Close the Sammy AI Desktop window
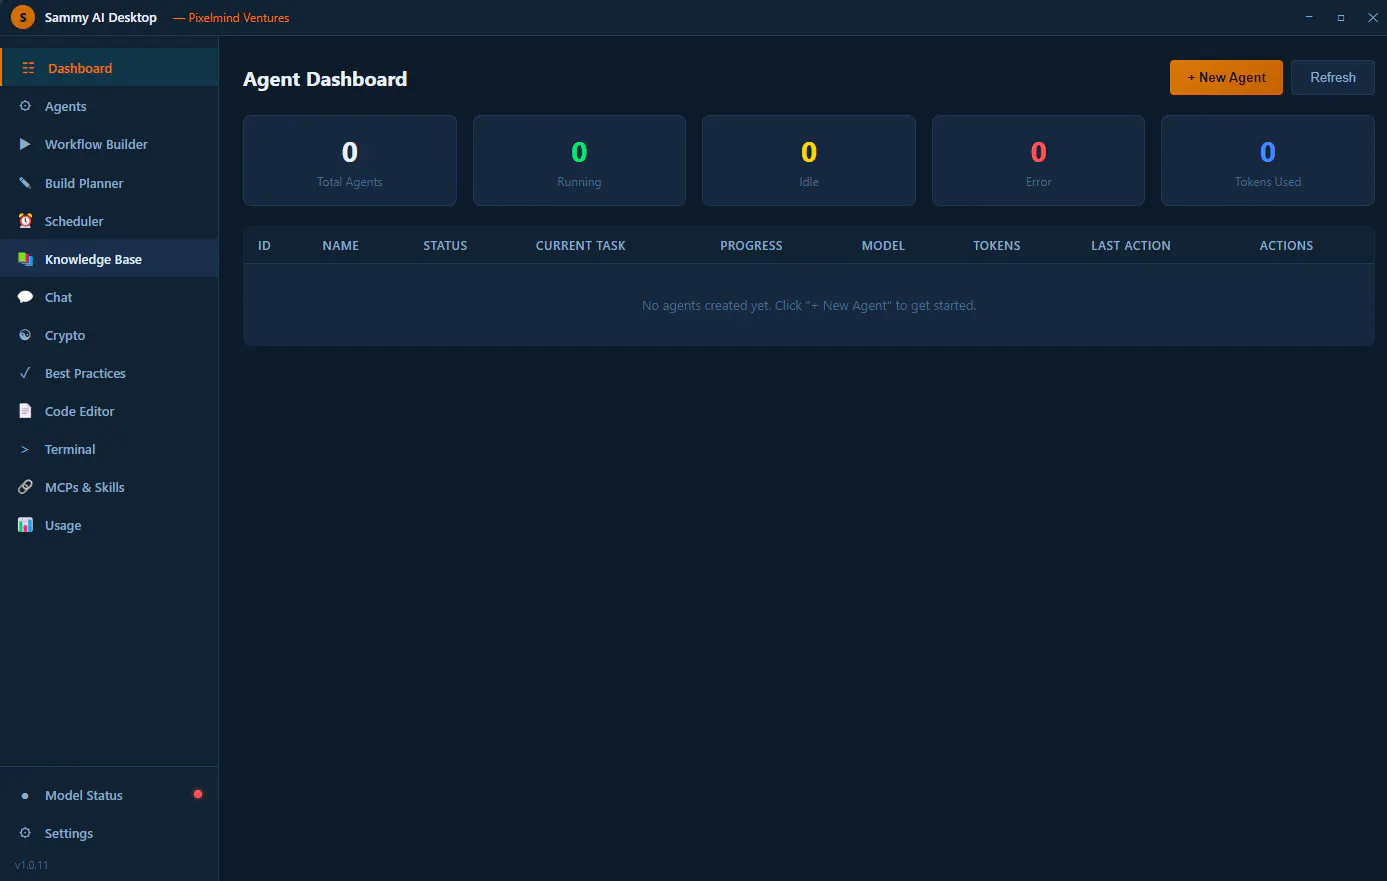The image size is (1387, 881). click(x=1373, y=17)
